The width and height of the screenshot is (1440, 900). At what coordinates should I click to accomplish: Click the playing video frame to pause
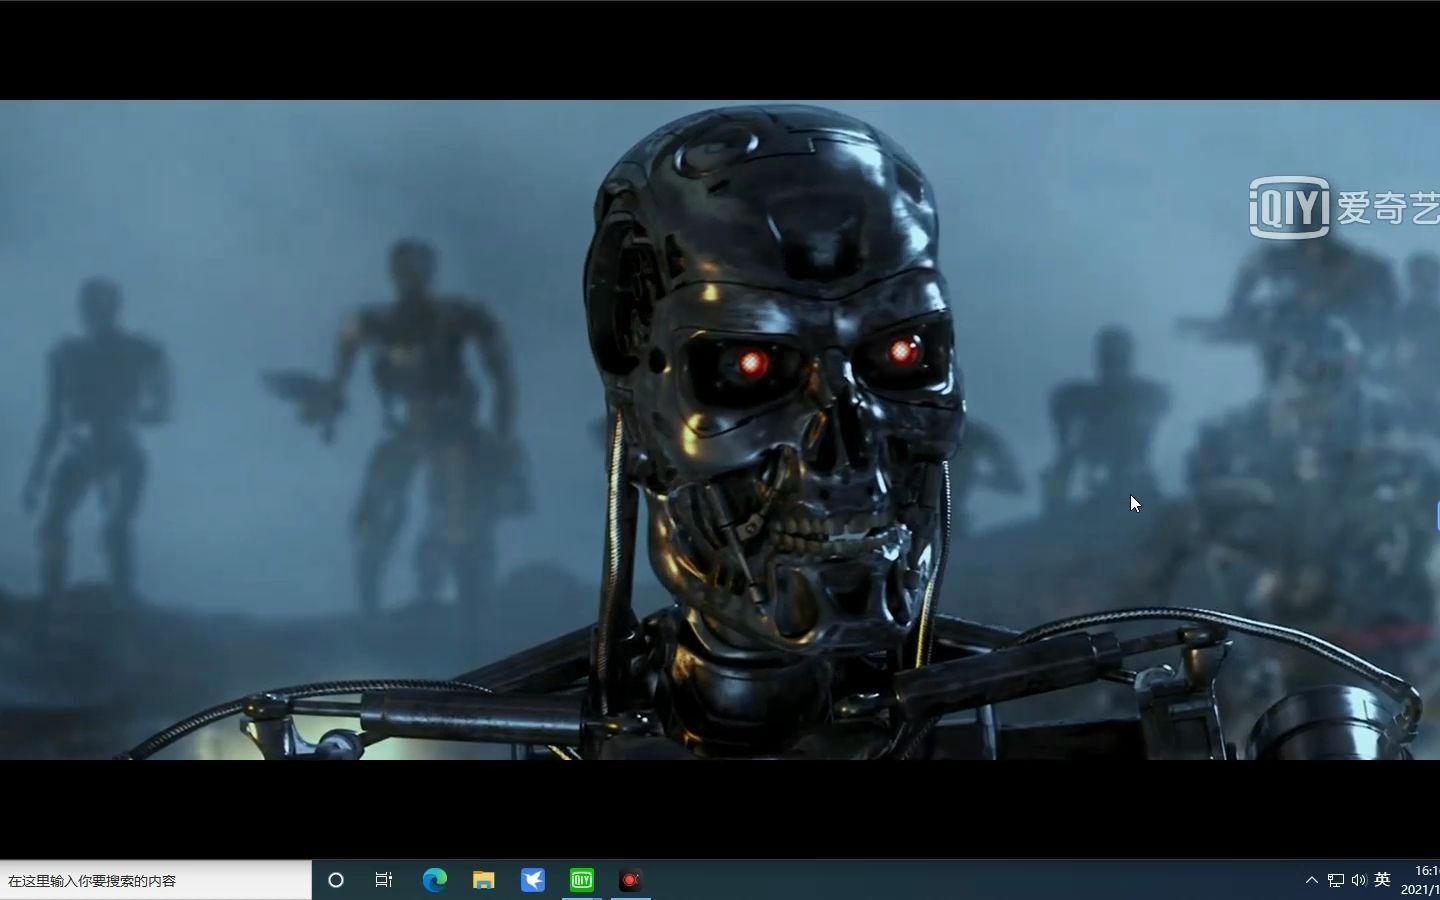pos(720,430)
